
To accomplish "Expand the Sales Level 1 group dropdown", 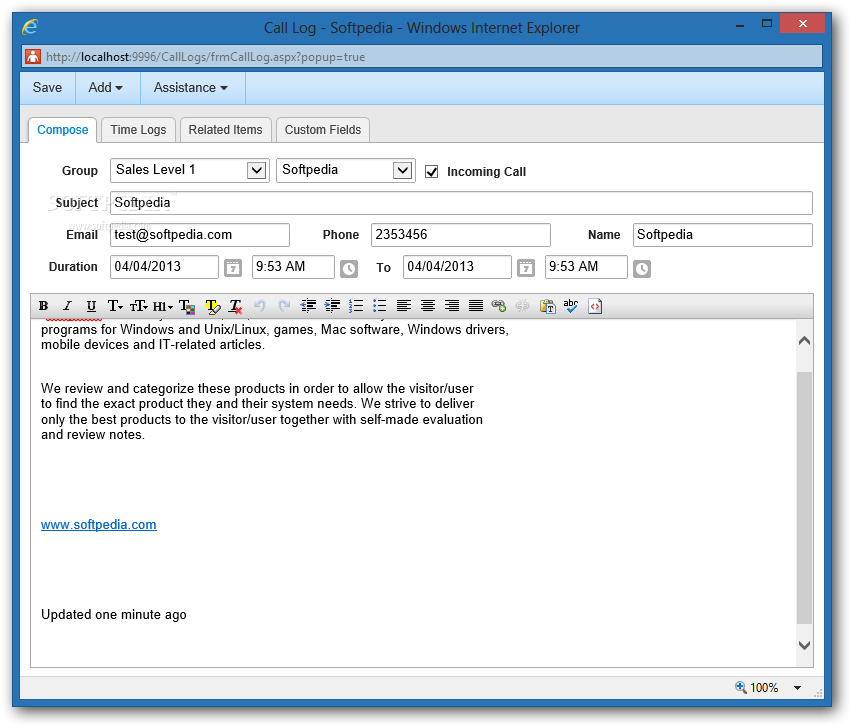I will tap(256, 170).
